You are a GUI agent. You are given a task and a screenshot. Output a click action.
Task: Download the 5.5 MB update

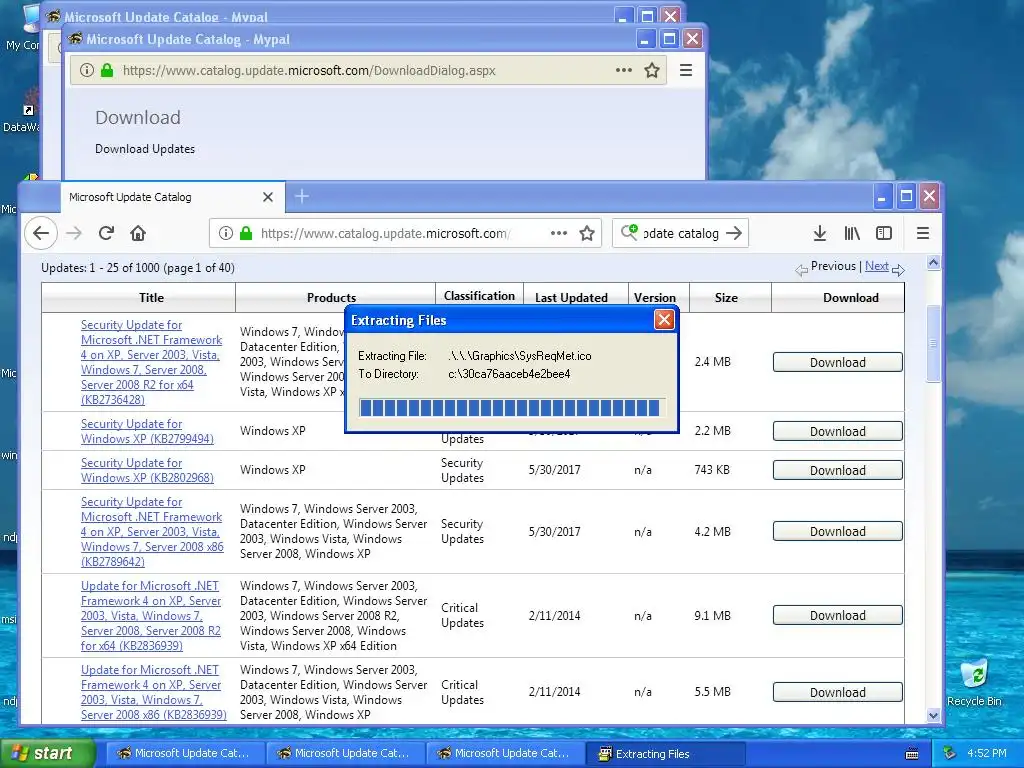click(x=838, y=692)
